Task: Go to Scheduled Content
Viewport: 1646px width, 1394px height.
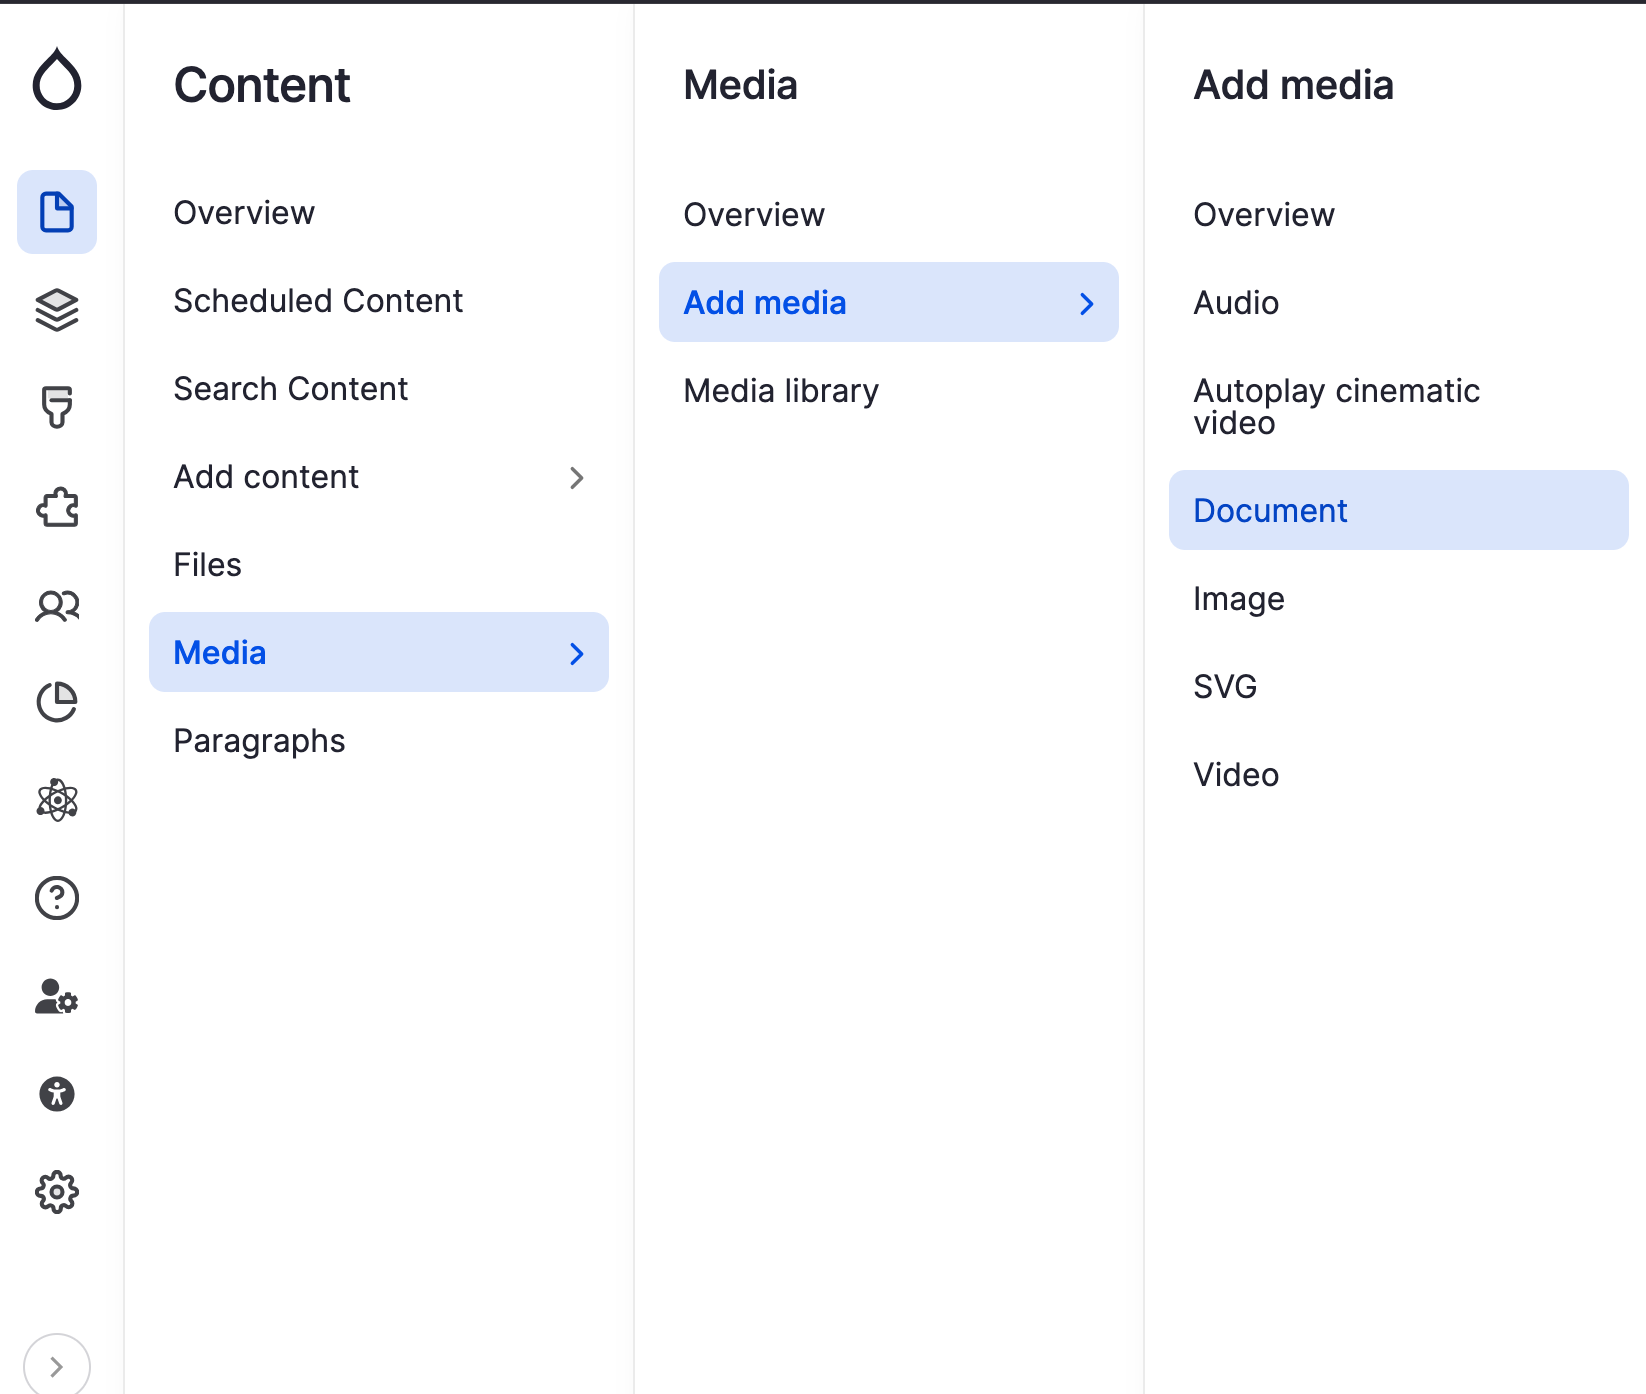Action: coord(318,301)
